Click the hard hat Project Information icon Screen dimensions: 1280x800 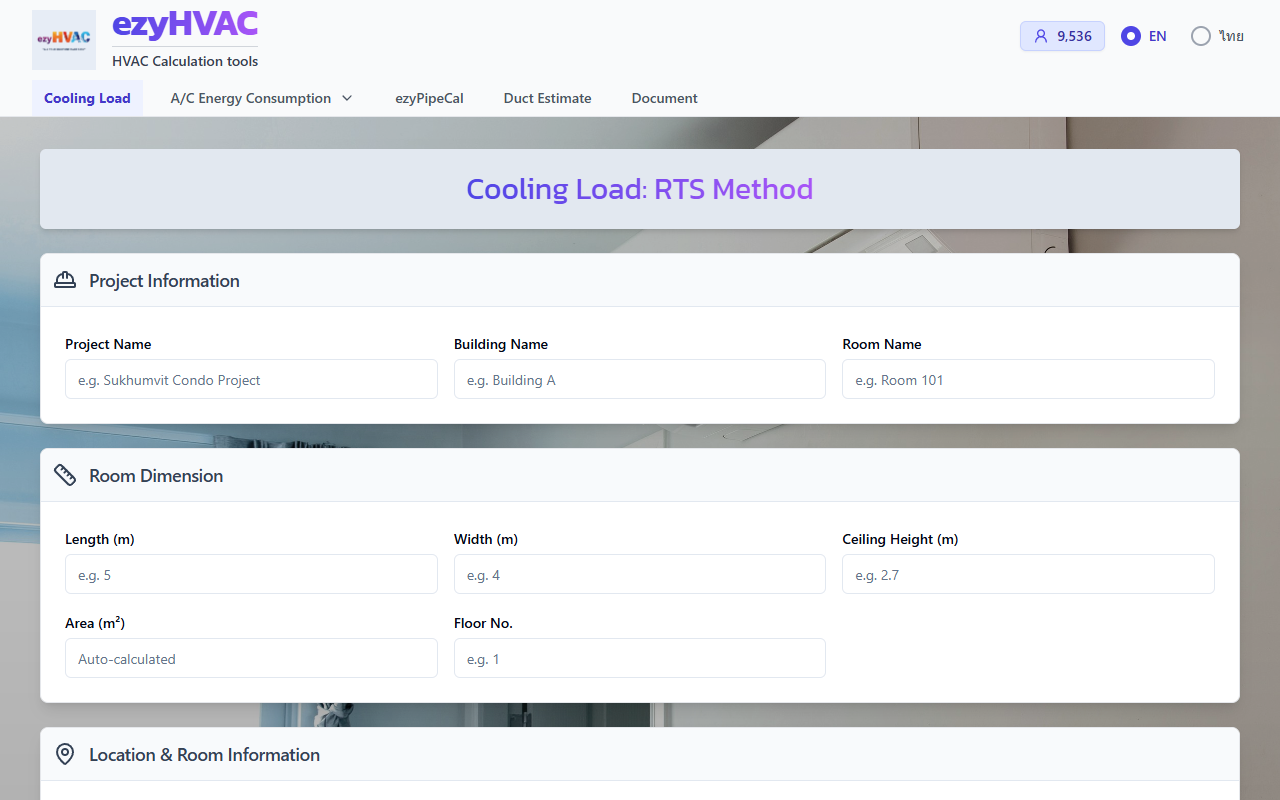65,281
